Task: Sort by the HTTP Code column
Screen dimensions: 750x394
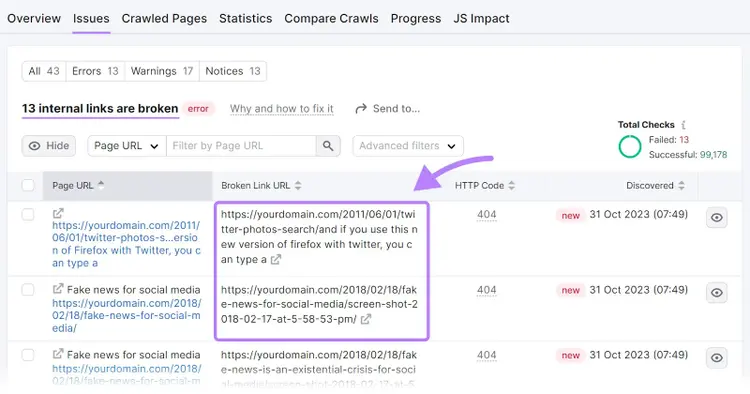Action: point(485,186)
